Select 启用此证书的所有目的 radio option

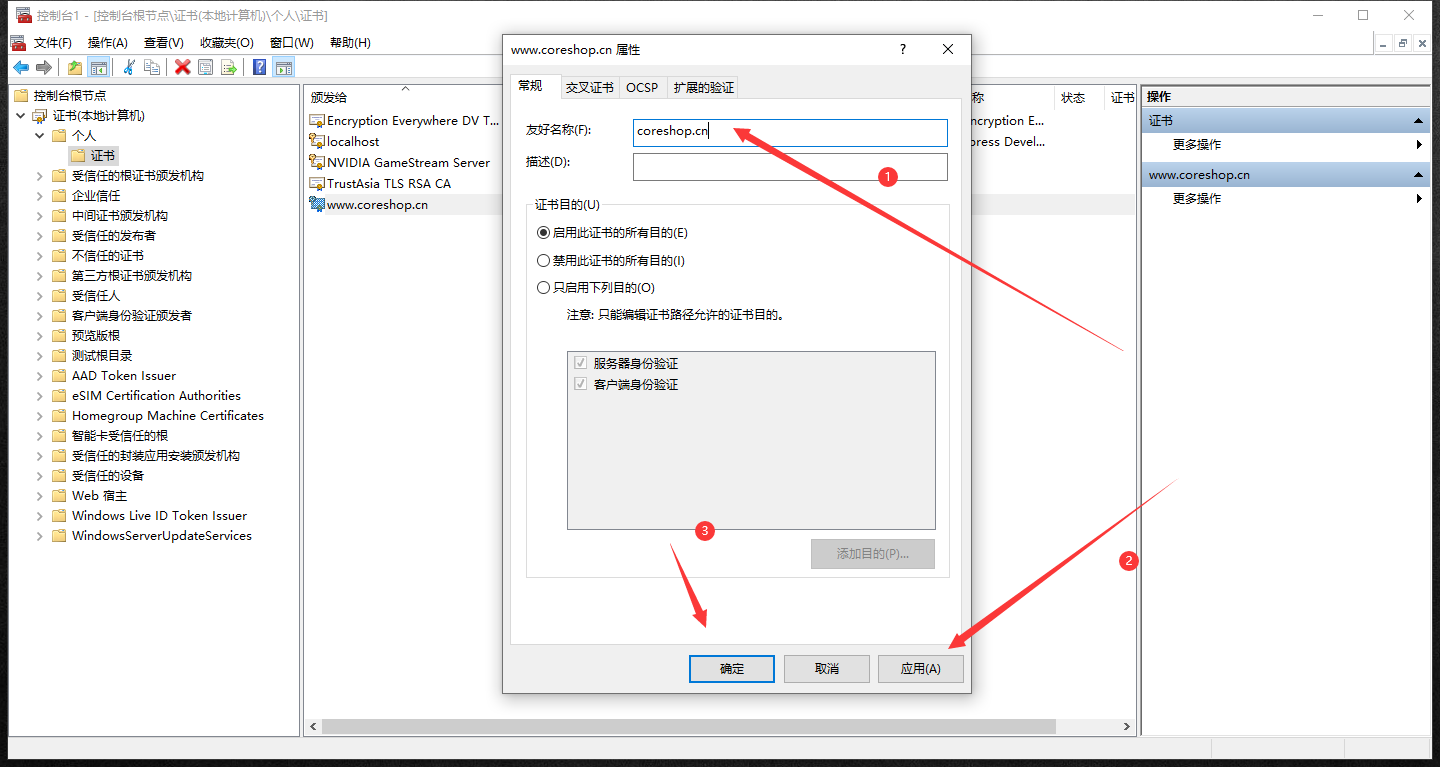coord(544,233)
